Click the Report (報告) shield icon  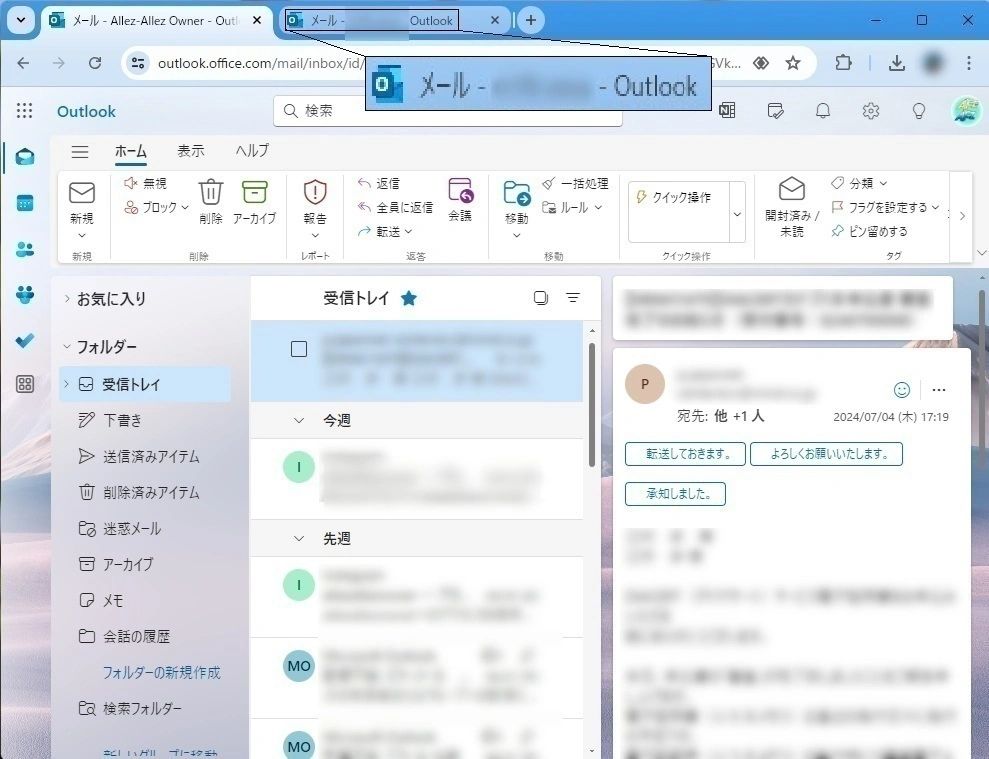point(315,193)
